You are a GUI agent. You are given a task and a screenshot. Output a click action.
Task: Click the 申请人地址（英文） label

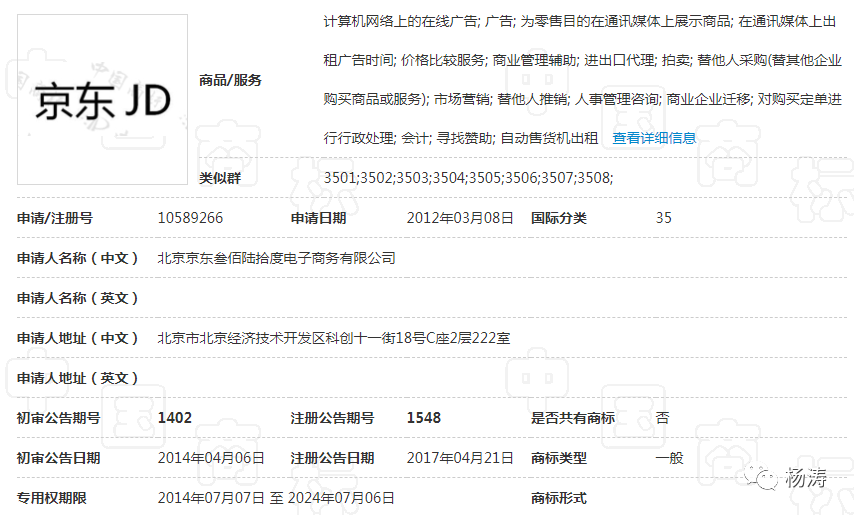78,378
